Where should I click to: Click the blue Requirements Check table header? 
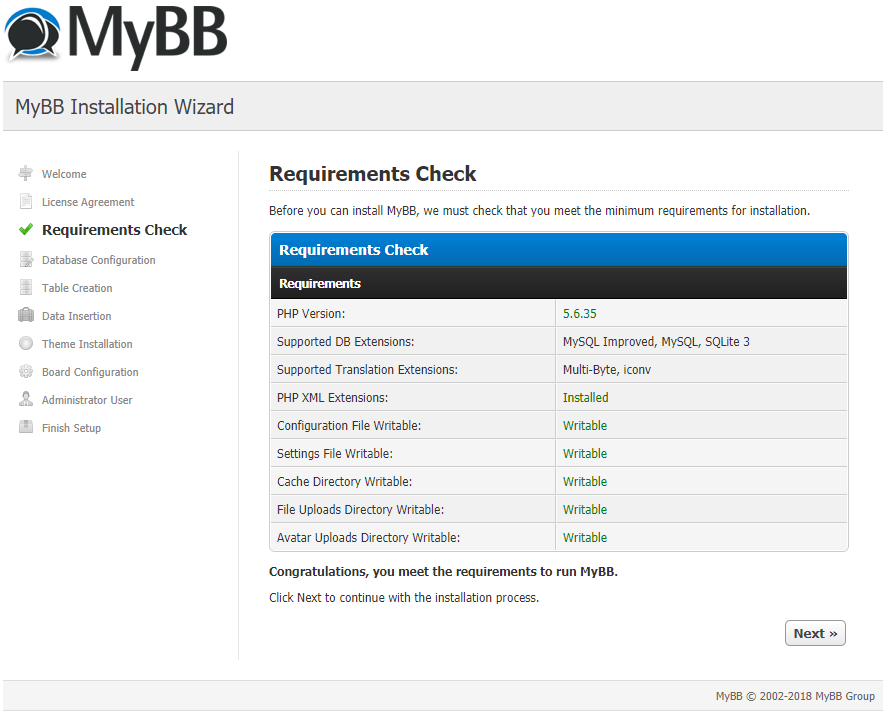[x=558, y=250]
